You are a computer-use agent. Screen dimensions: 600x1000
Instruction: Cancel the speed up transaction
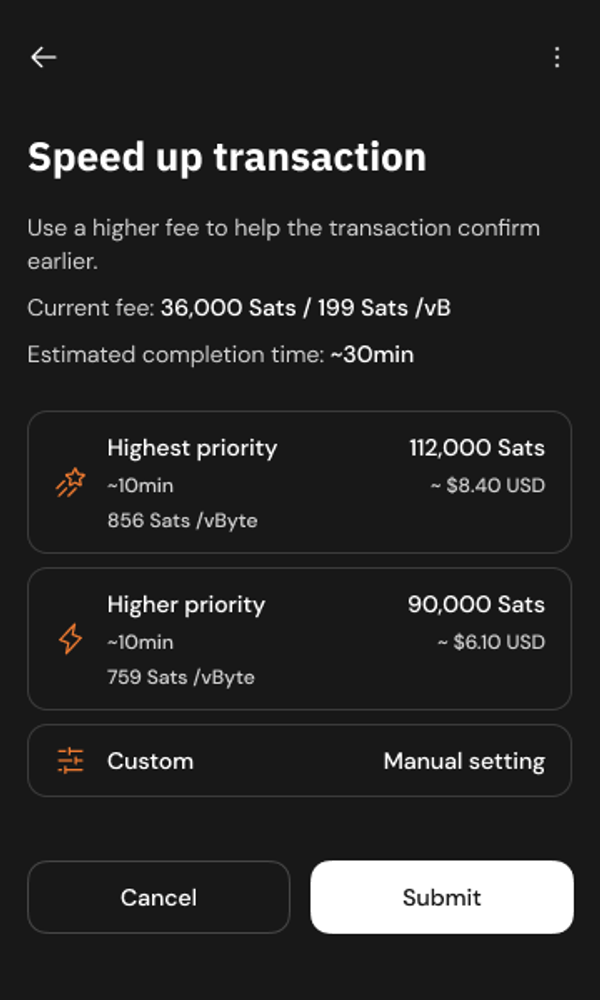158,897
